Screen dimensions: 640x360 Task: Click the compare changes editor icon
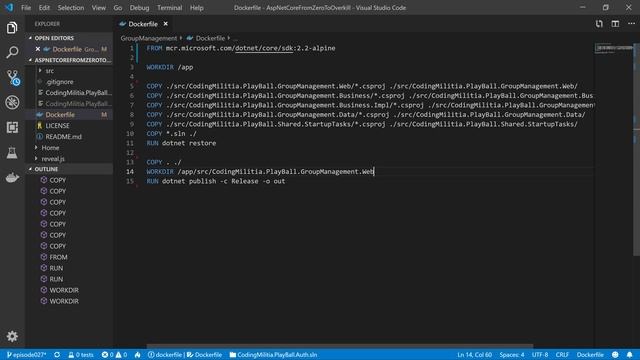599,24
